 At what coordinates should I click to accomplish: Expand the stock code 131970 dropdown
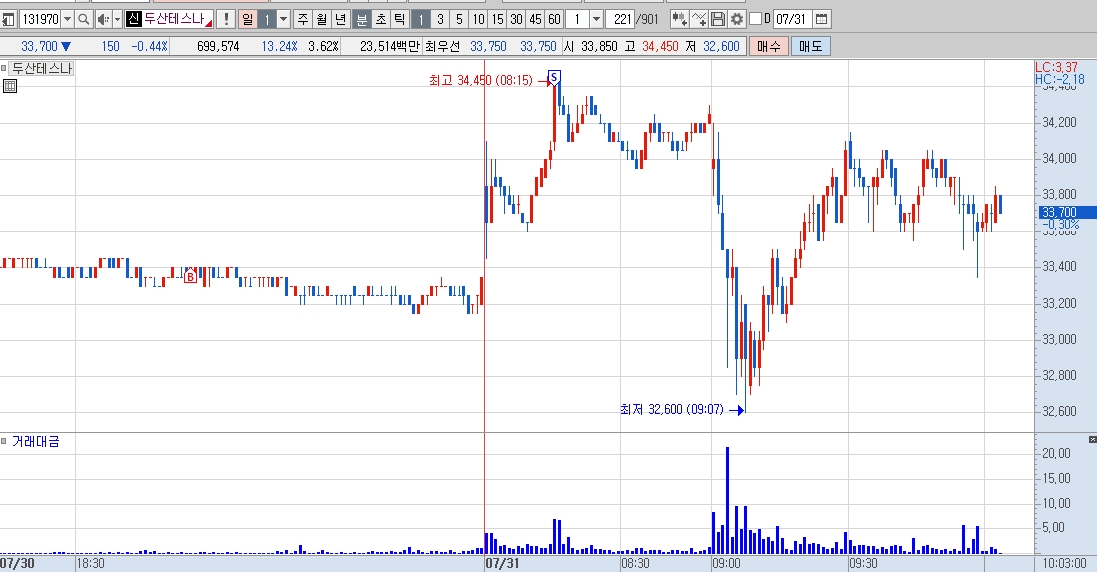point(67,20)
